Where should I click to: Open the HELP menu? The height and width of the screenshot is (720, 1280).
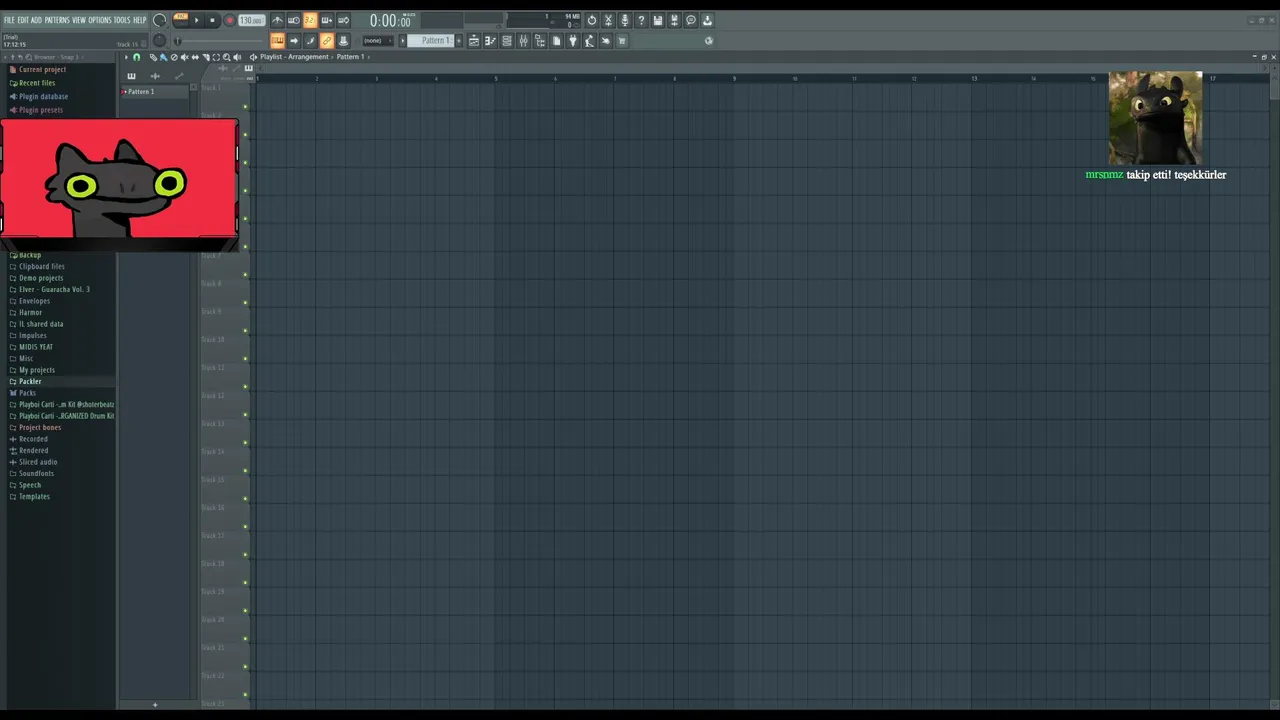(x=140, y=20)
